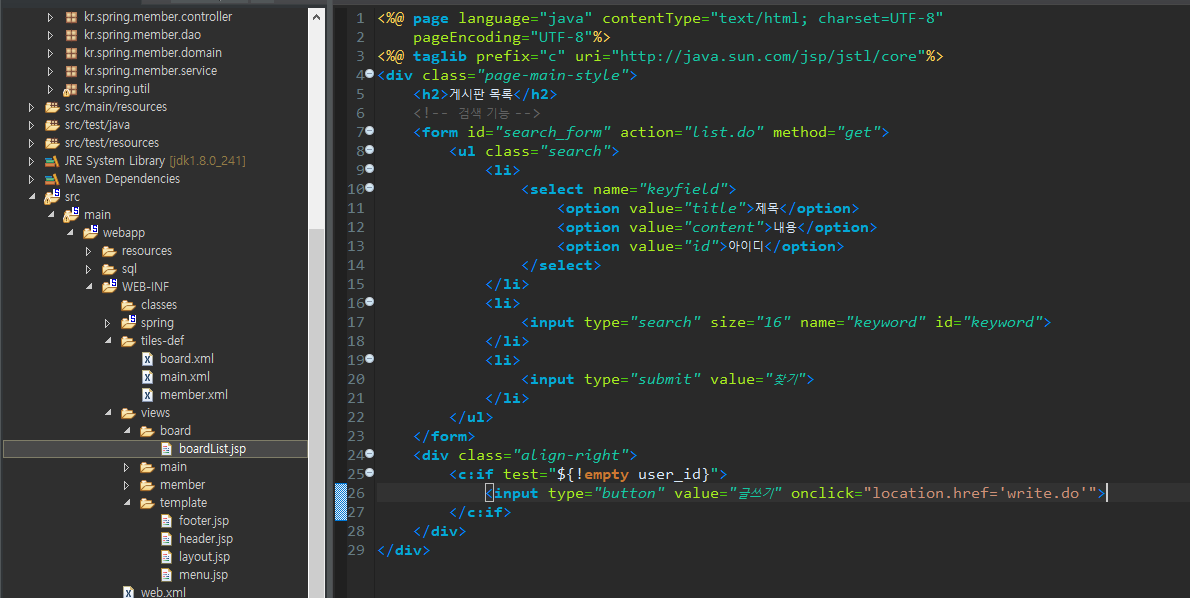1190x598 pixels.
Task: Click the template folder icon
Action: pos(147,503)
